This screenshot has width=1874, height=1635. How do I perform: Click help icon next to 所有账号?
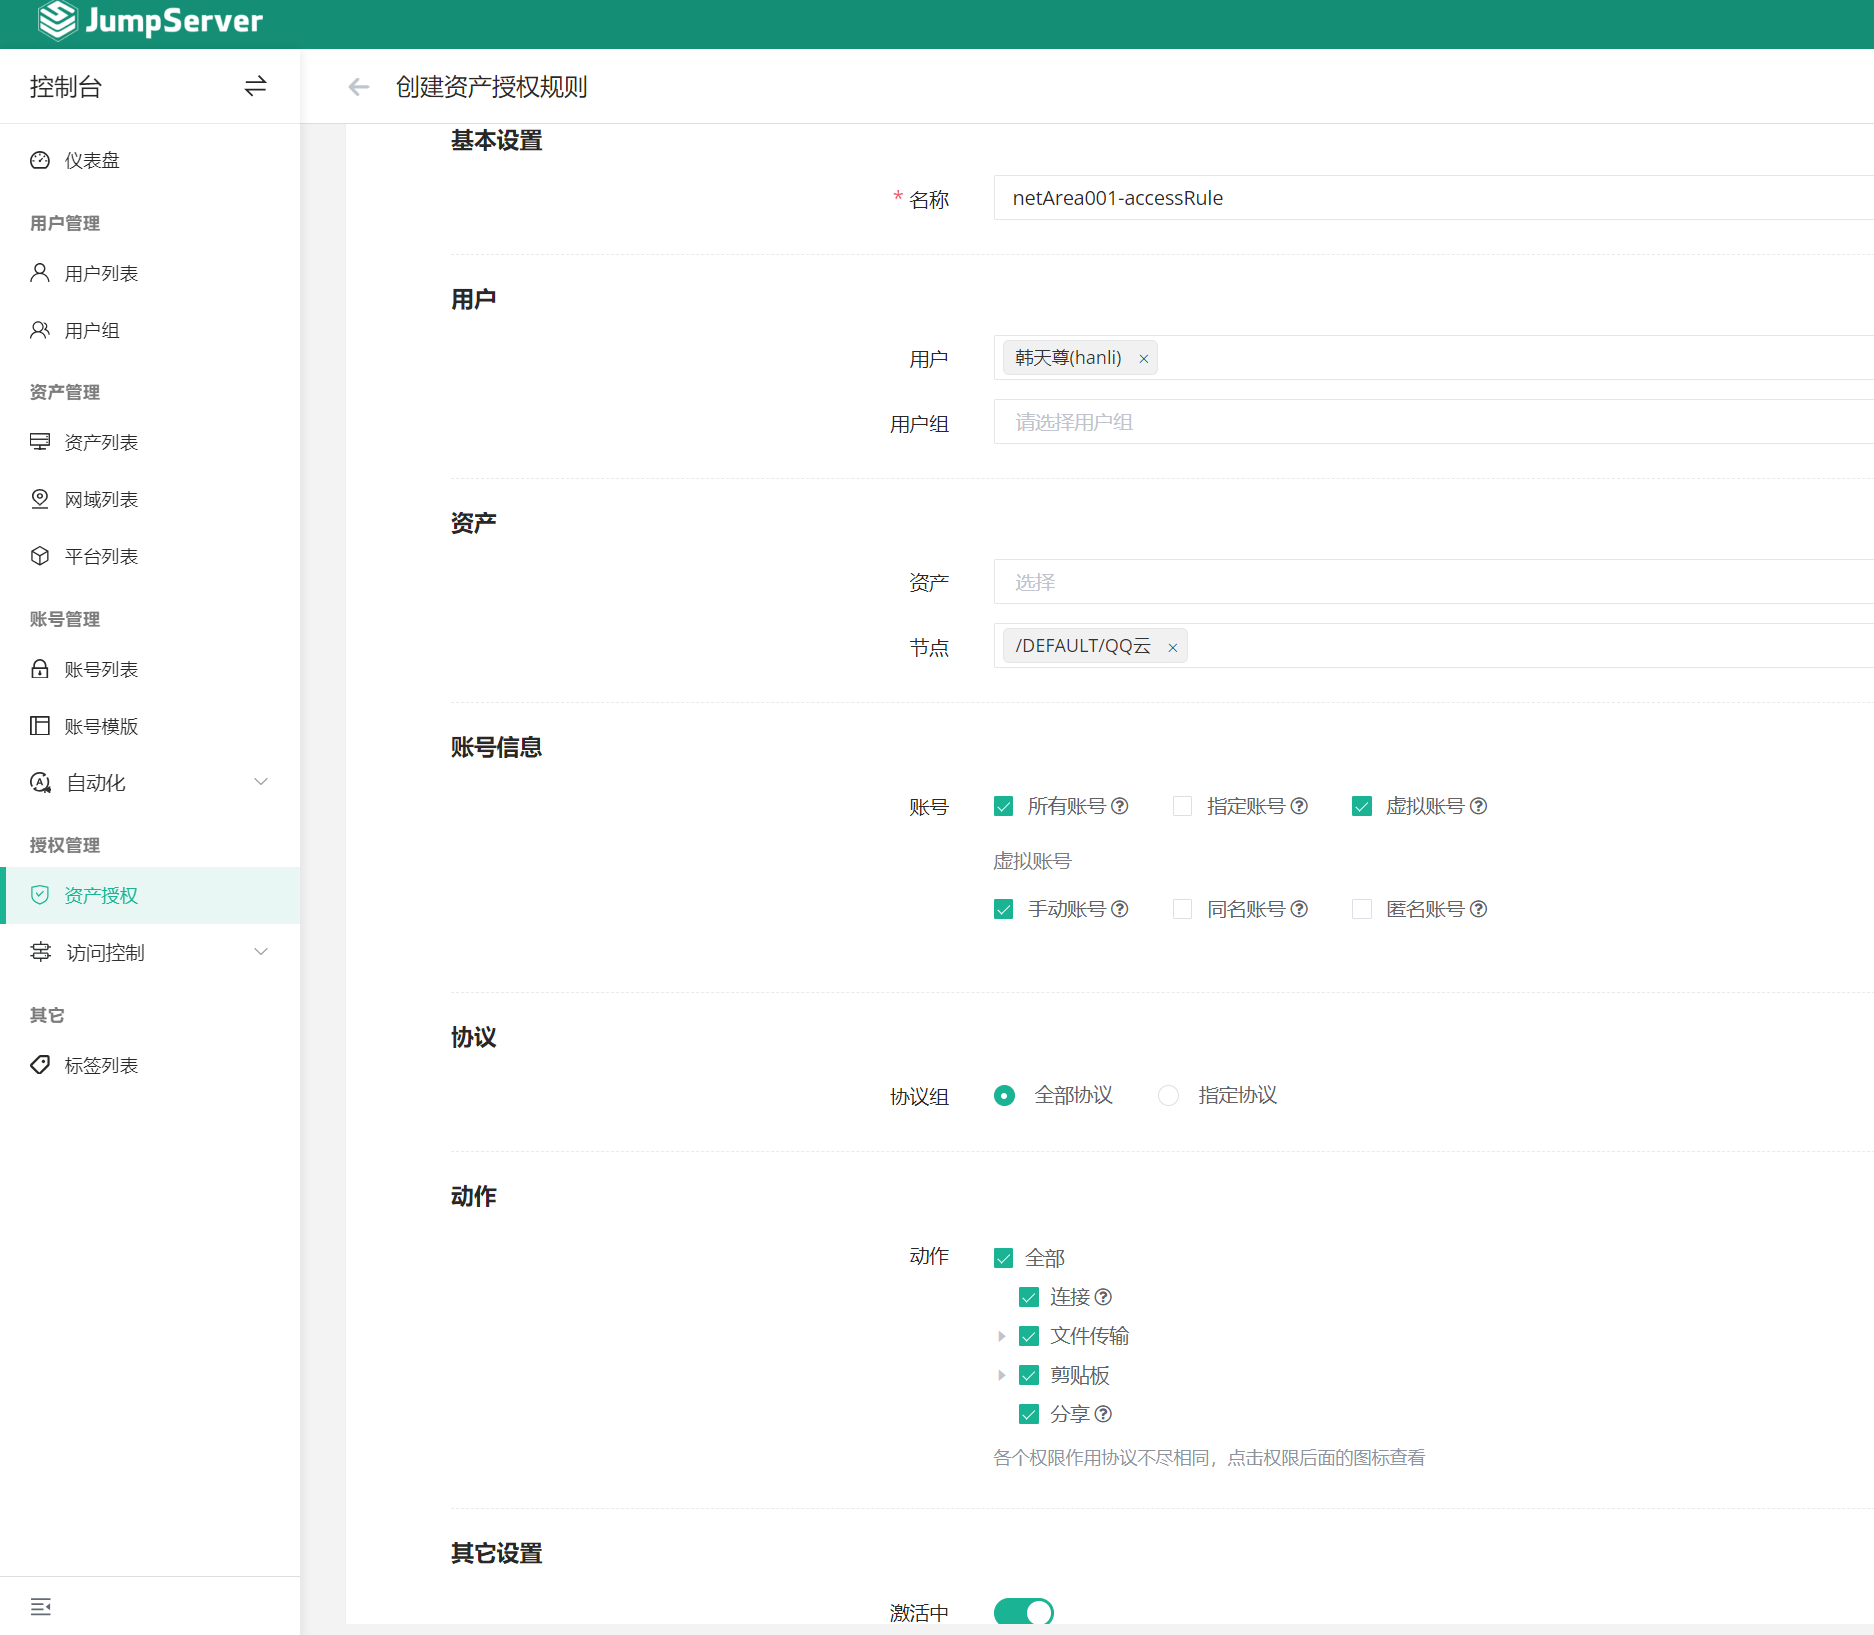tap(1120, 806)
